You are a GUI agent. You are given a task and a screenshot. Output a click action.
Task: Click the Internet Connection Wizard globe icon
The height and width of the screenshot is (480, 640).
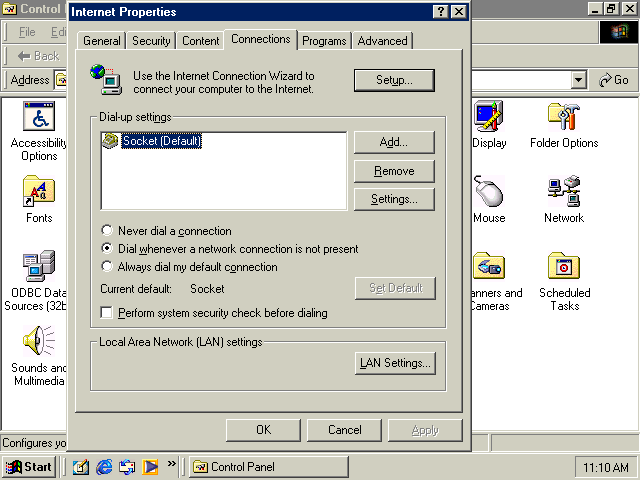click(106, 80)
